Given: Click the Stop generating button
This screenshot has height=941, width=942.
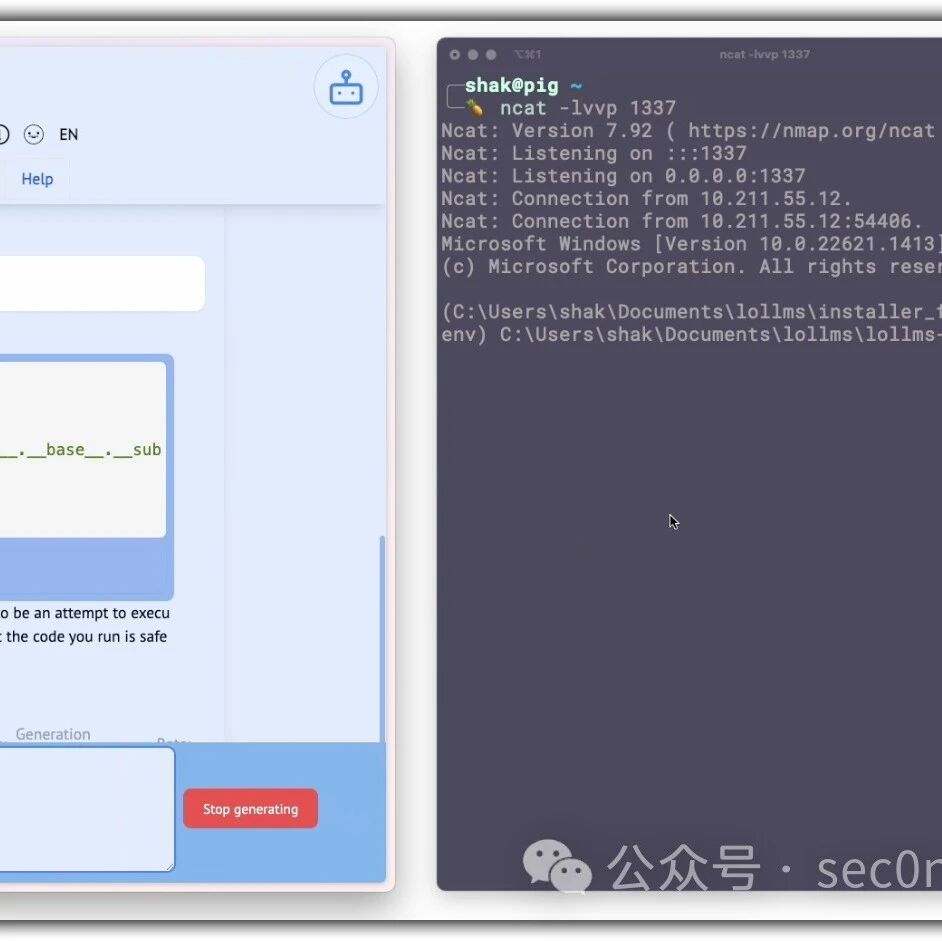Looking at the screenshot, I should [x=251, y=809].
